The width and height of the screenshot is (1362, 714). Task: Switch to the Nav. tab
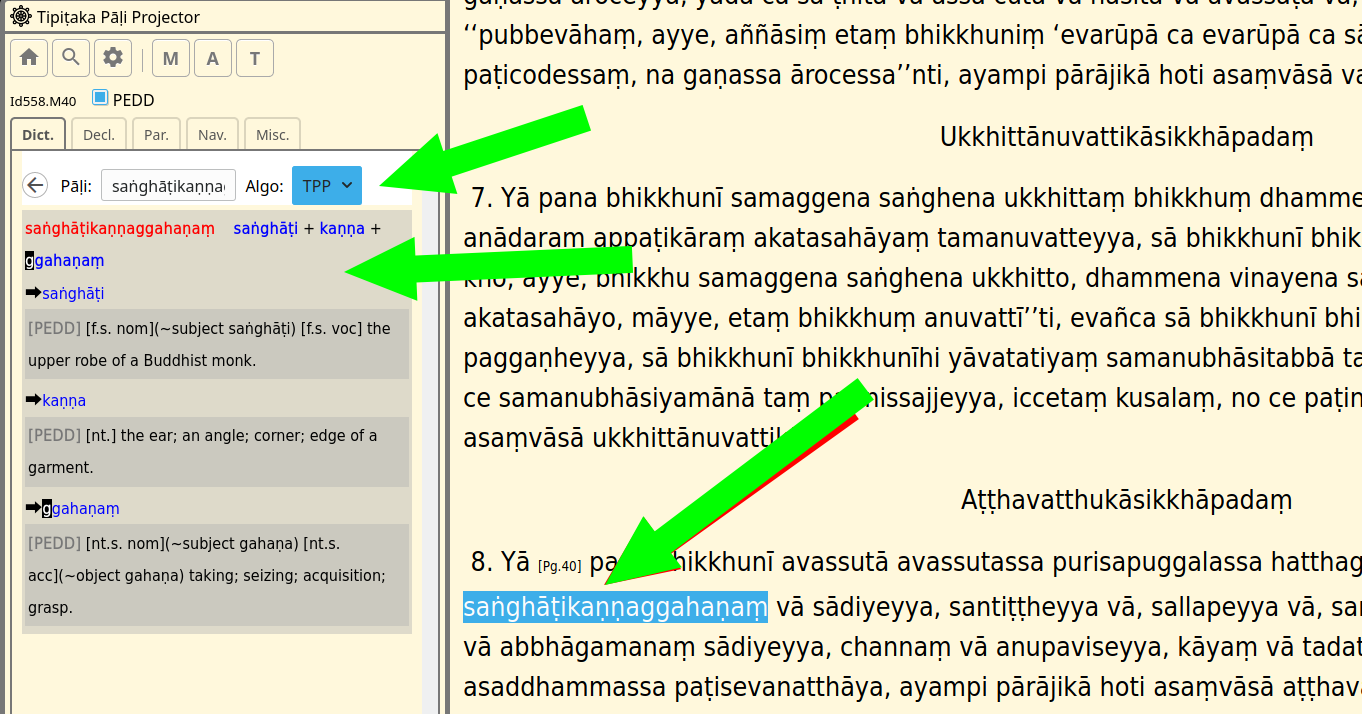point(212,133)
